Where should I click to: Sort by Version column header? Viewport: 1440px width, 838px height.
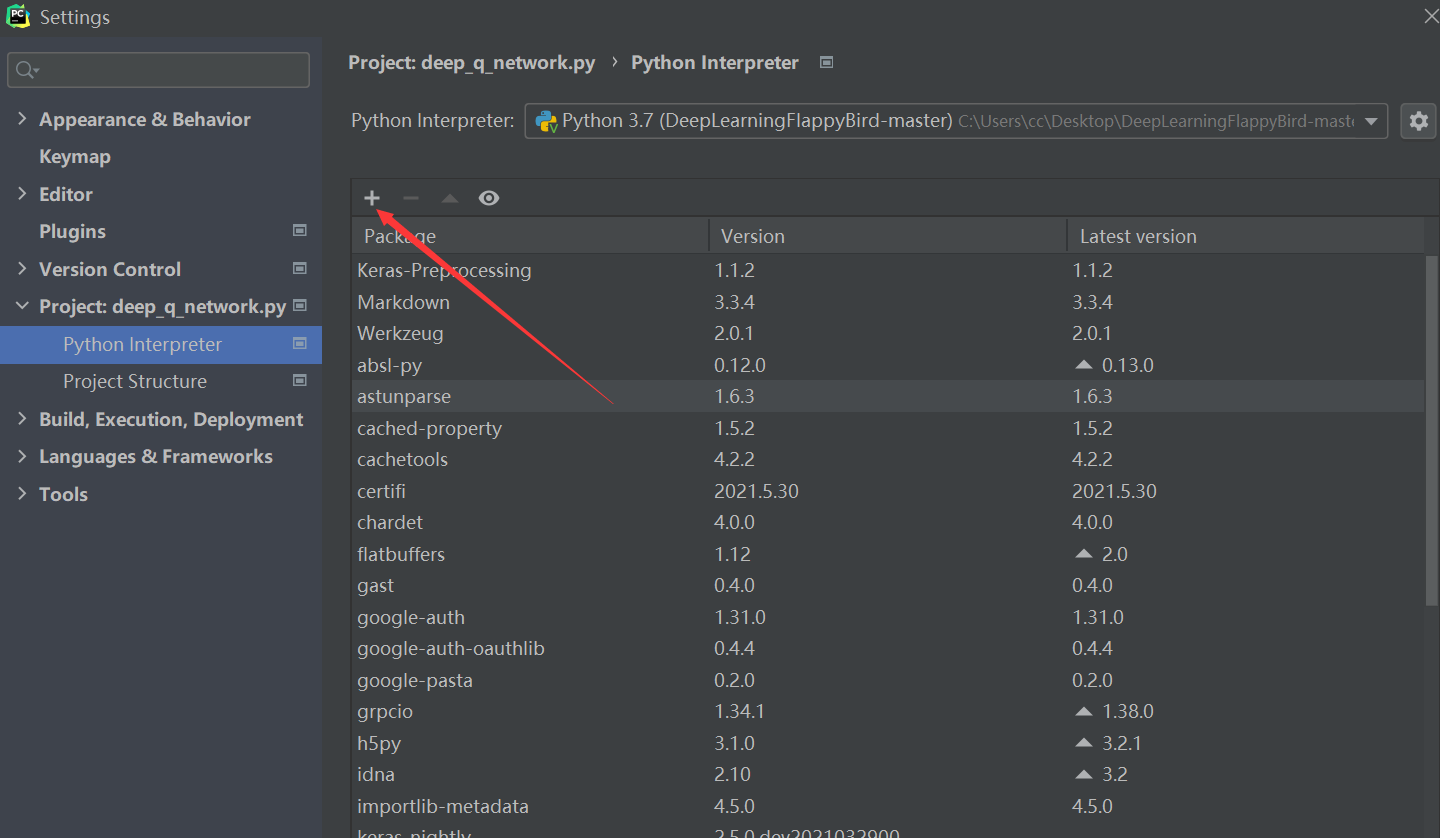click(x=888, y=236)
